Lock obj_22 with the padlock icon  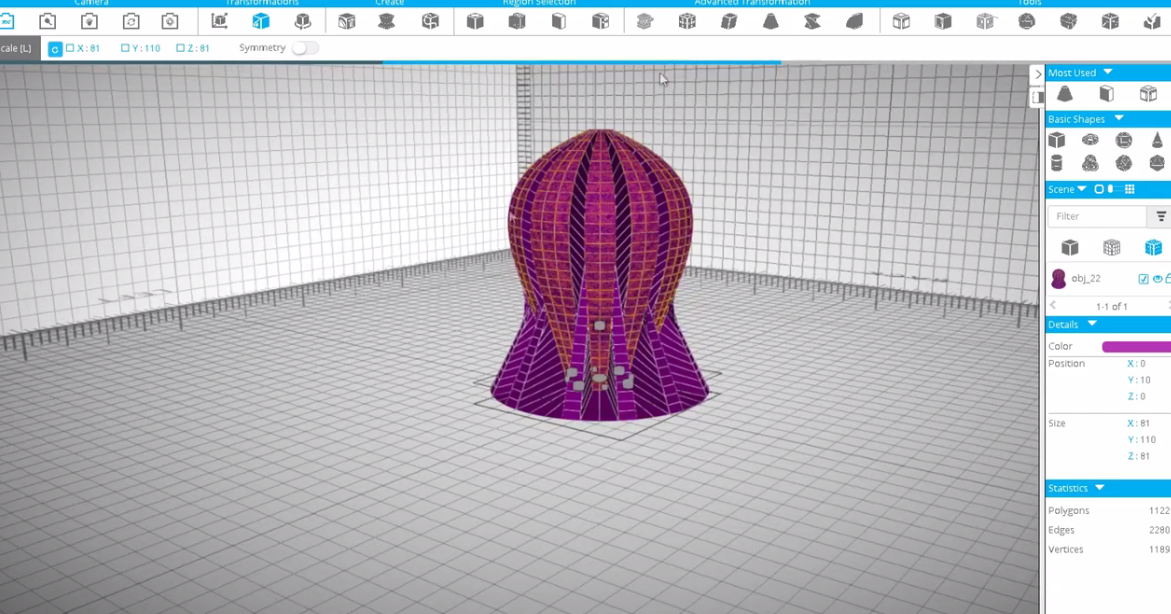pos(1168,279)
